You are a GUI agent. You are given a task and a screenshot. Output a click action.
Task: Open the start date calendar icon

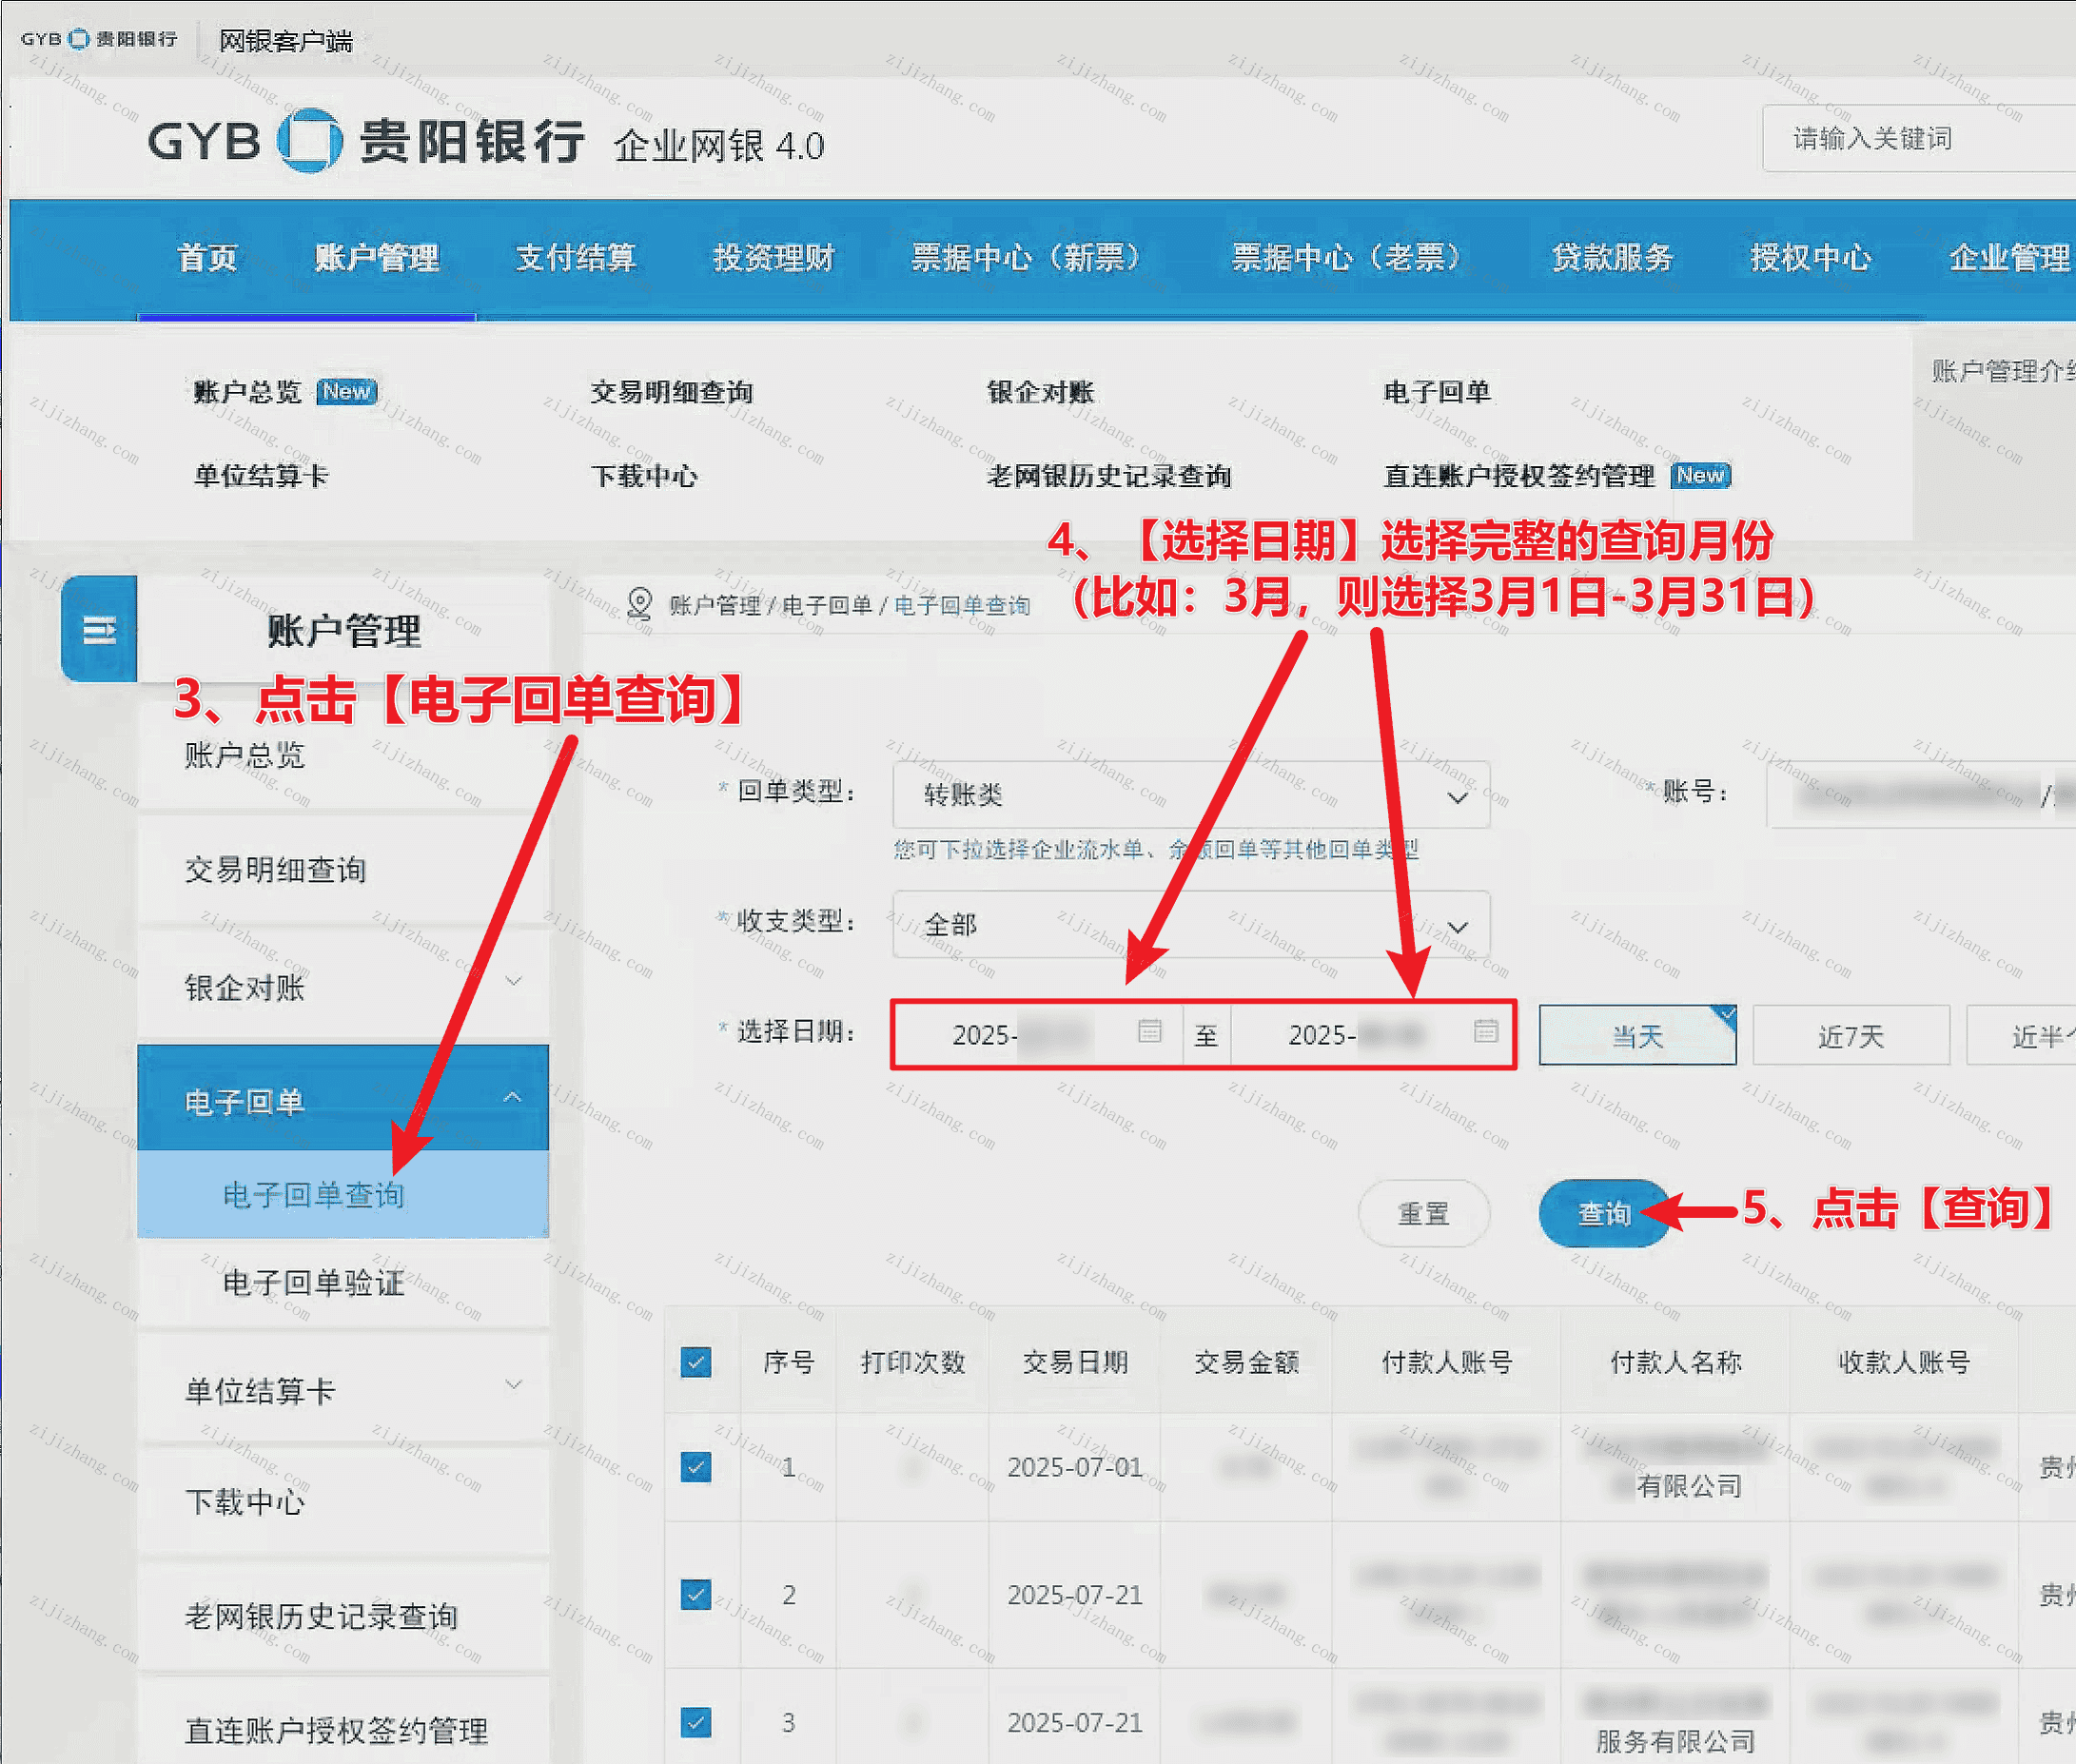tap(1149, 1030)
